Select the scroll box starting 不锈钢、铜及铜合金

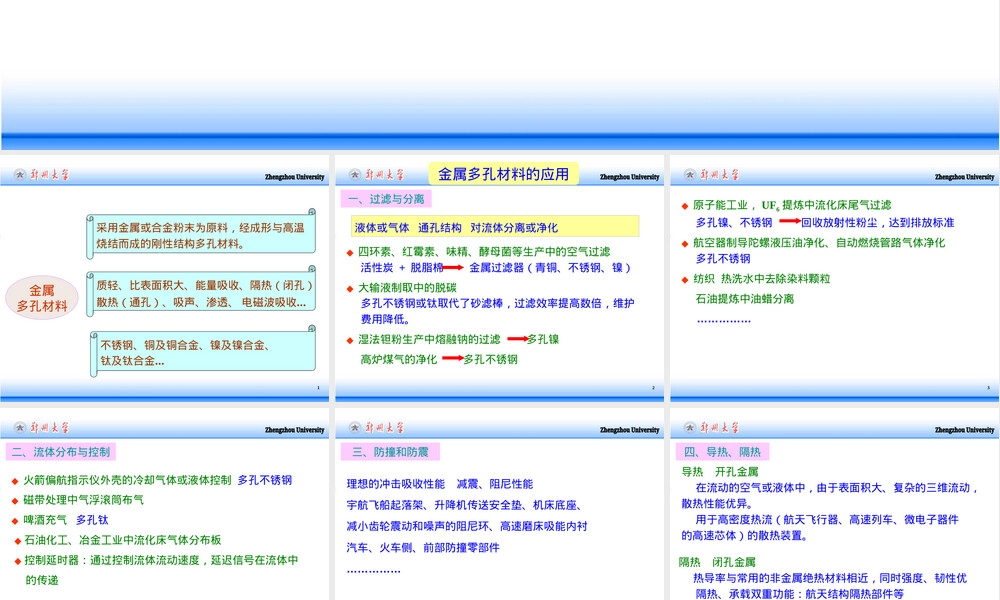[203, 352]
